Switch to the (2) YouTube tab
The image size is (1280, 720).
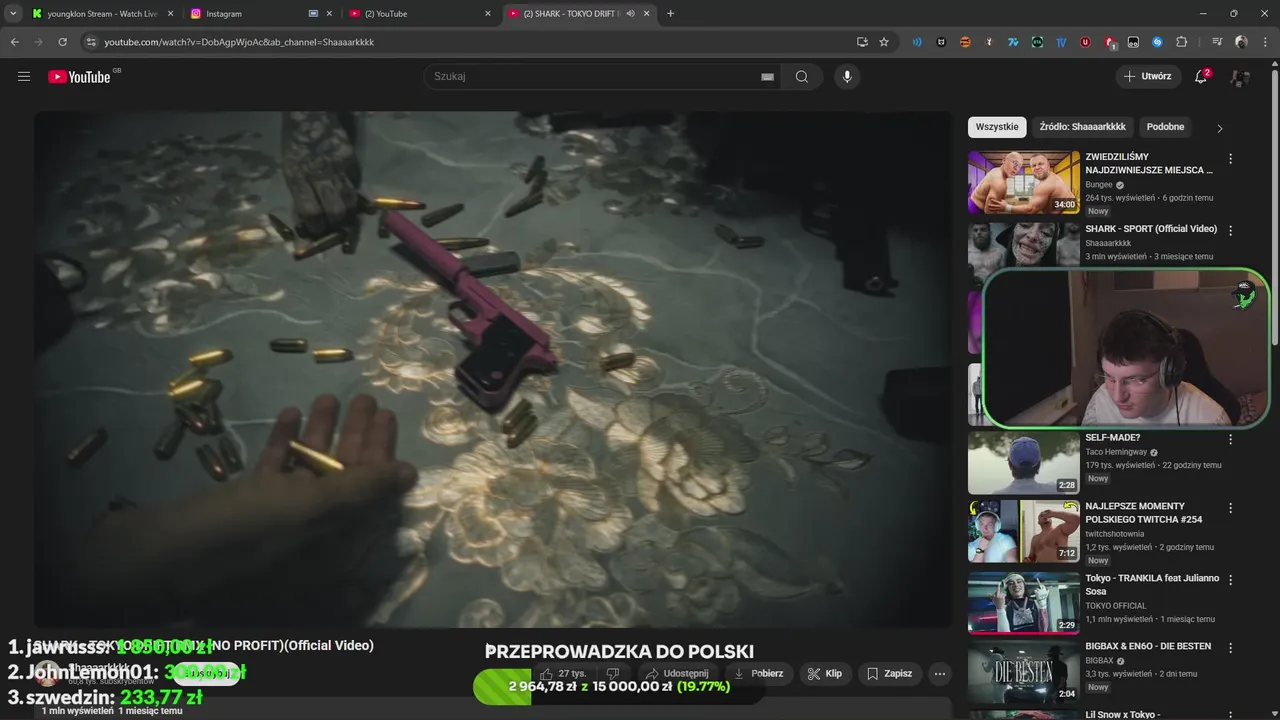420,14
